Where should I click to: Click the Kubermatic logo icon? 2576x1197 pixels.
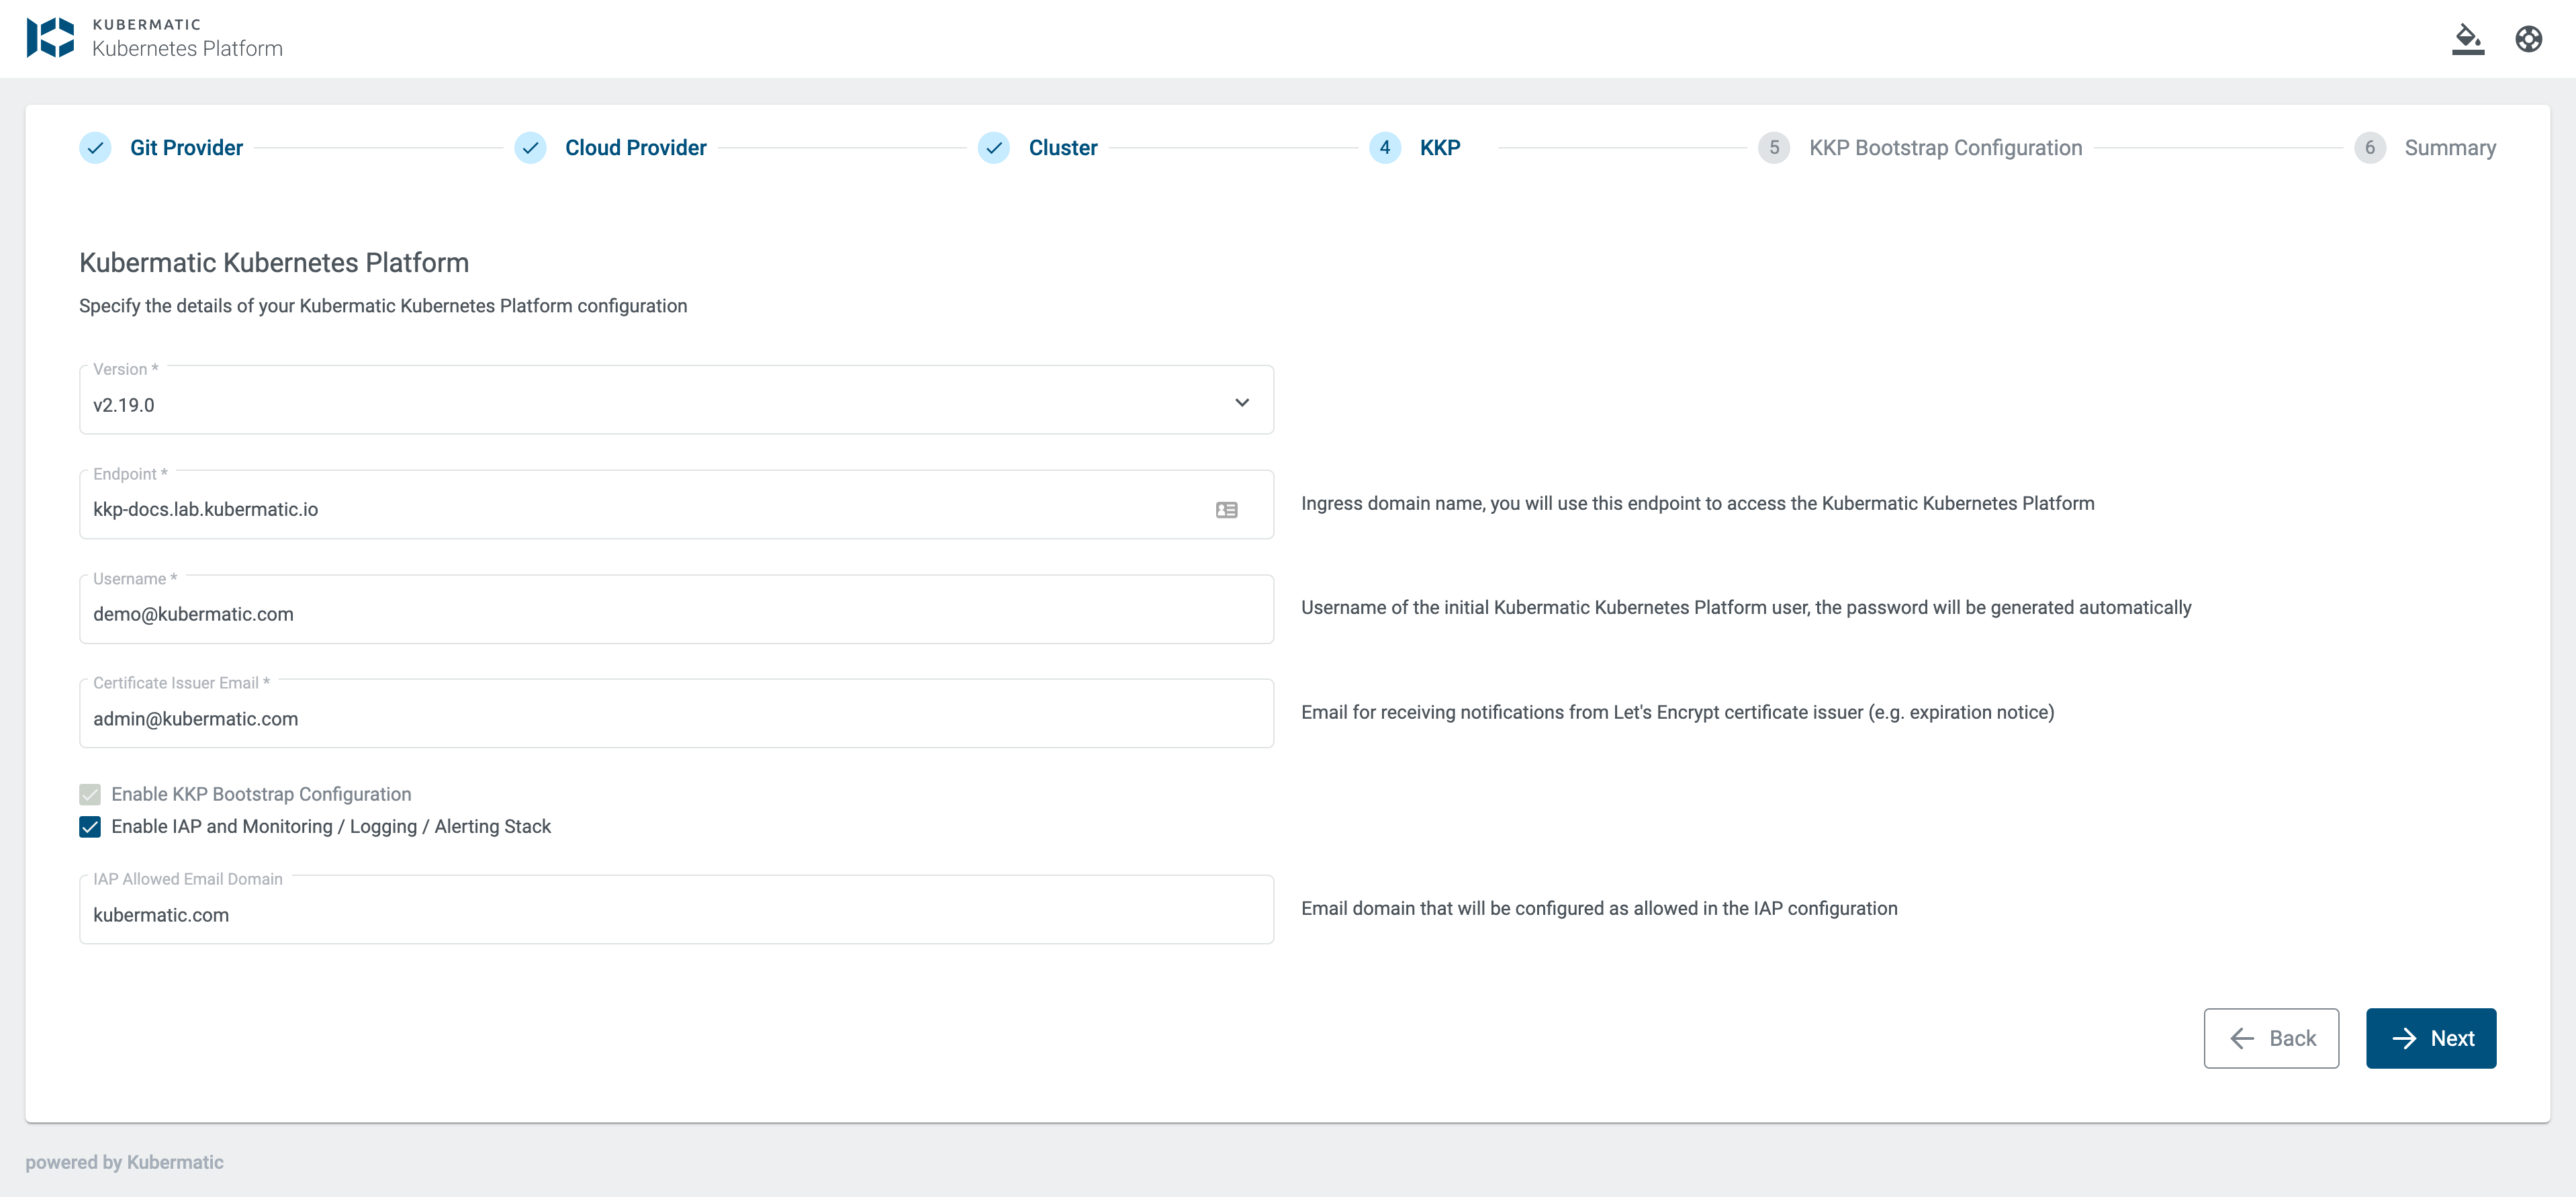pos(50,37)
